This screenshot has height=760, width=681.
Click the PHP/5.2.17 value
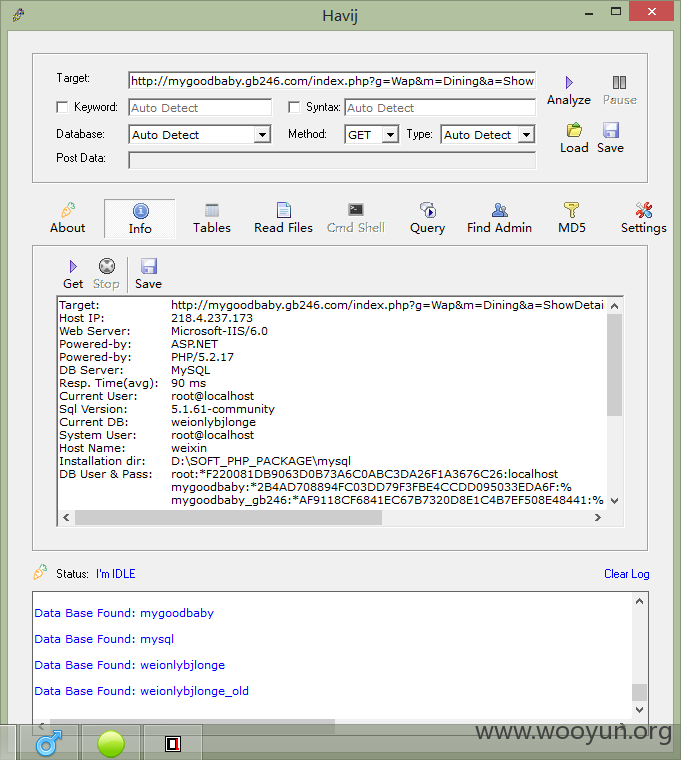202,357
